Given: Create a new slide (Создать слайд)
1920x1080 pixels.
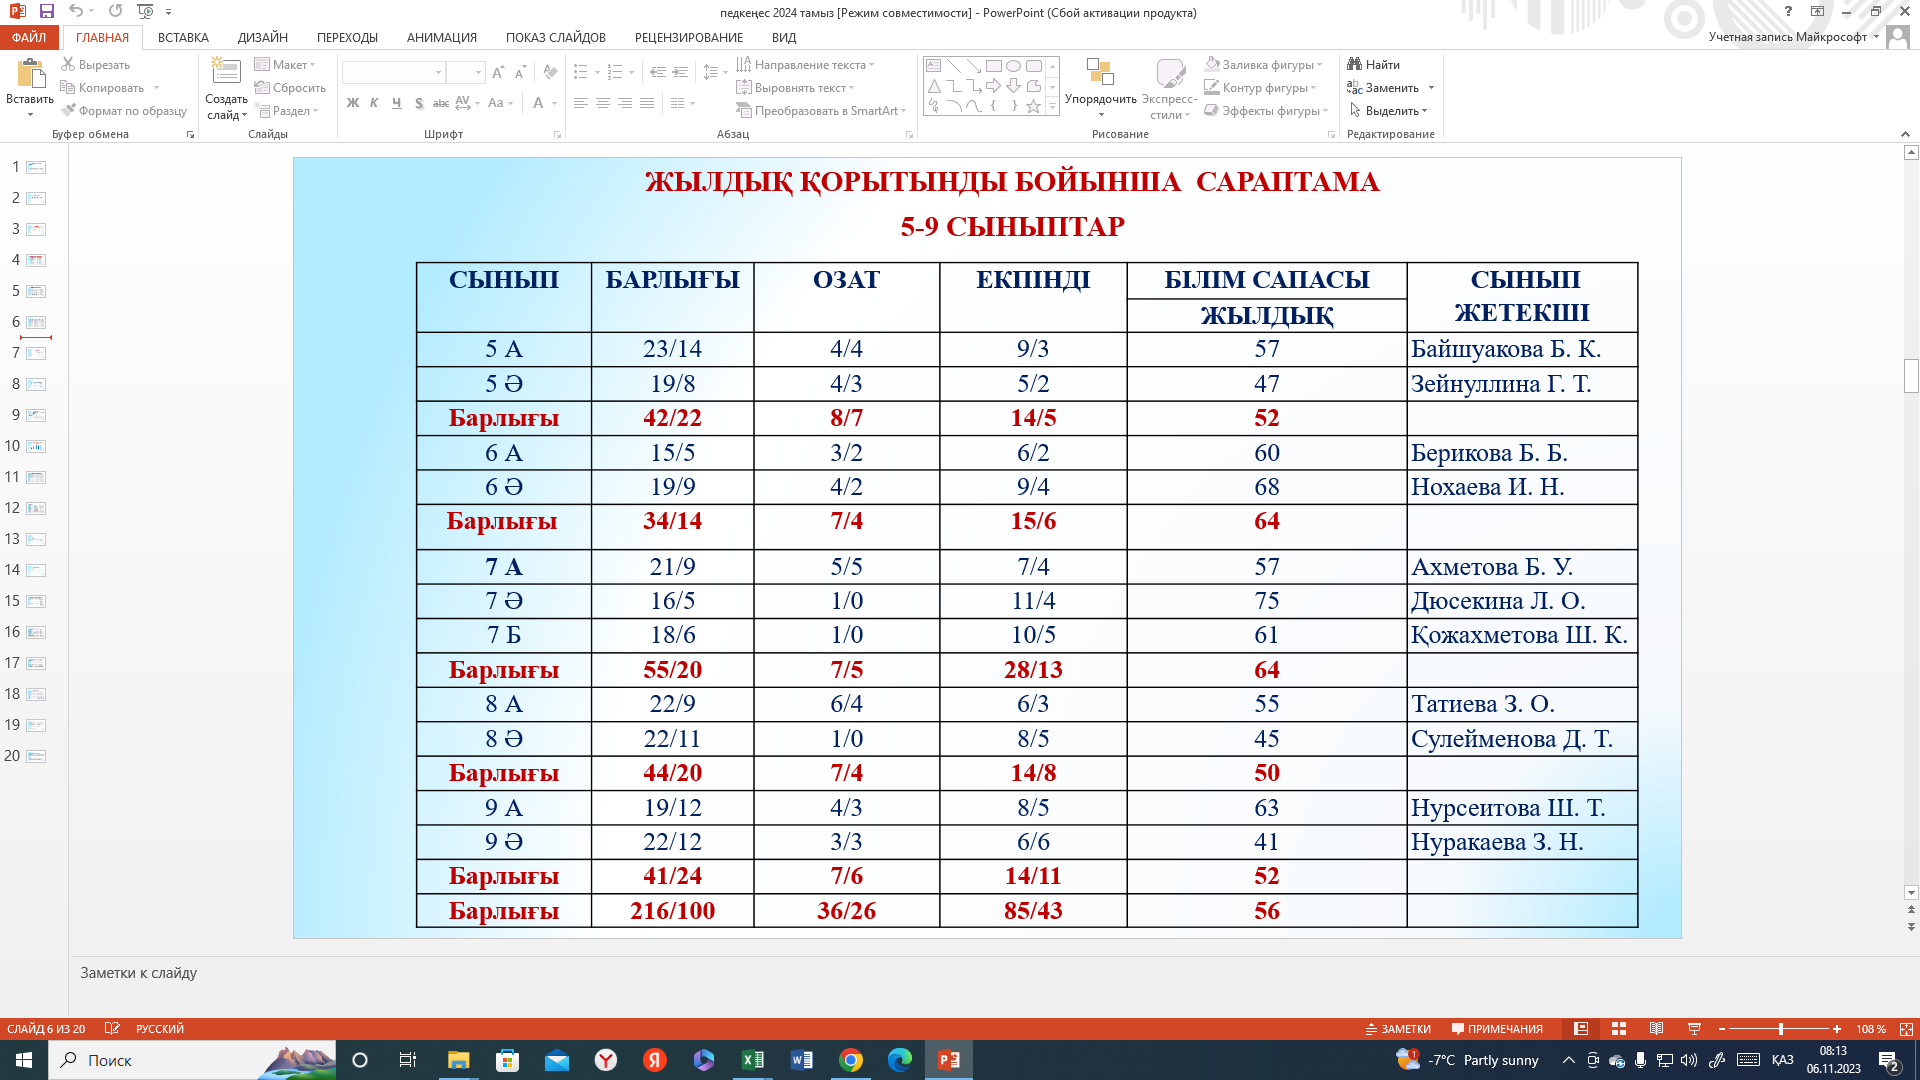Looking at the screenshot, I should (x=226, y=88).
